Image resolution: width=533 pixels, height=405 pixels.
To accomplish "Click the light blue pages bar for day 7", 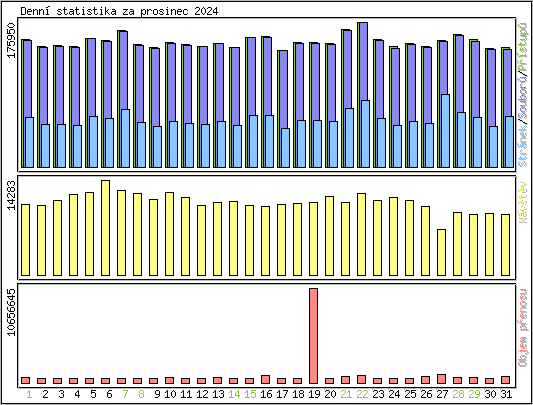I will pos(125,138).
